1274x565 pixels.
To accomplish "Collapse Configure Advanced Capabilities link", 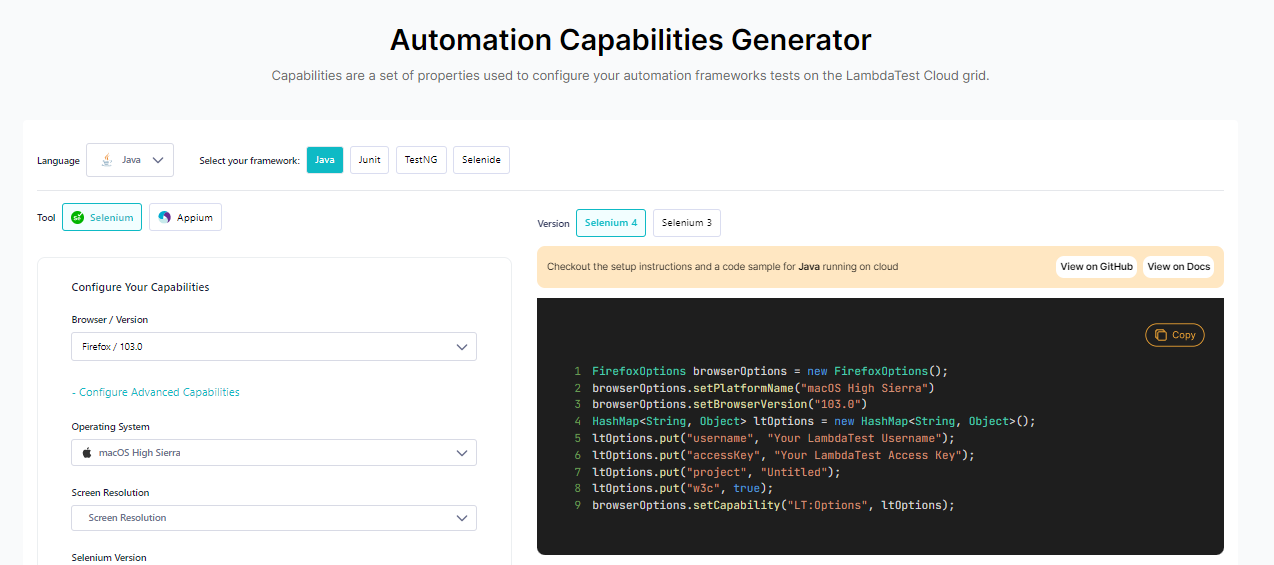I will coord(156,392).
